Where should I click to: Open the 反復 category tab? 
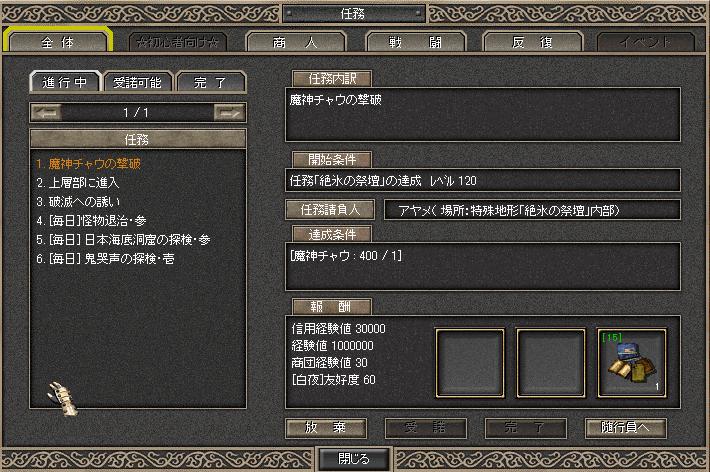tap(532, 42)
